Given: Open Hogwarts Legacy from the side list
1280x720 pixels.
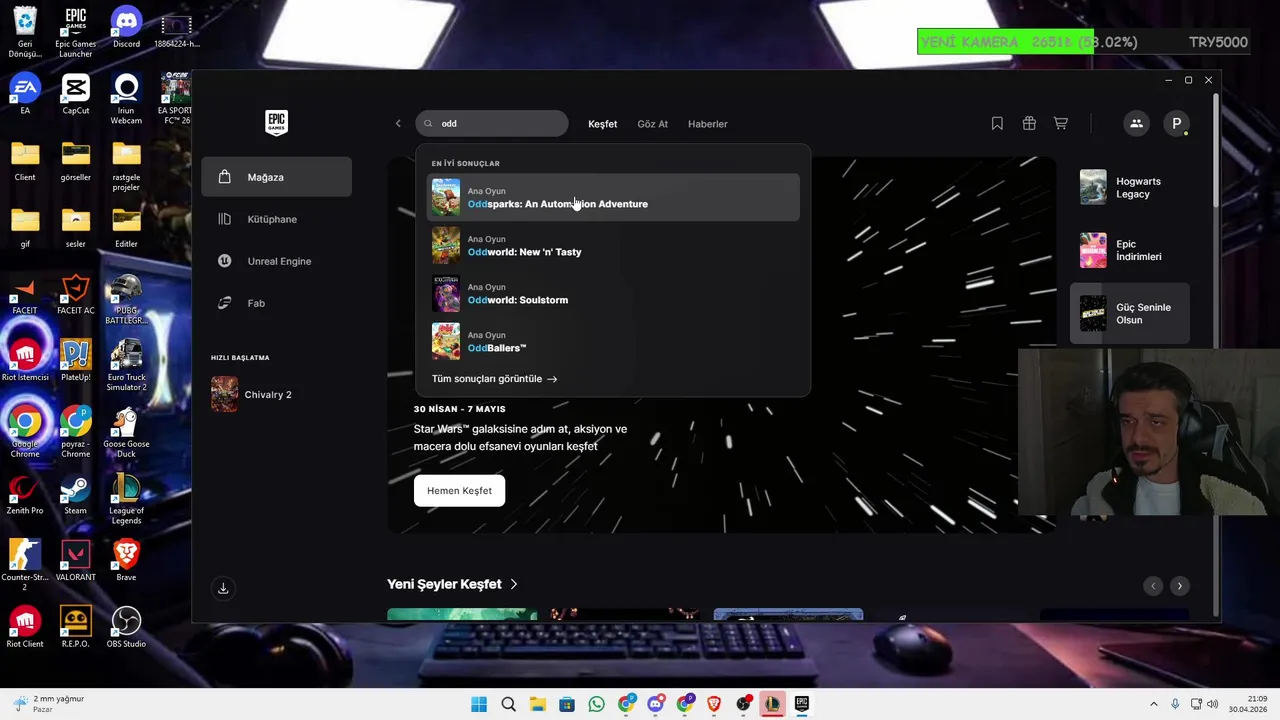Looking at the screenshot, I should tap(1130, 188).
